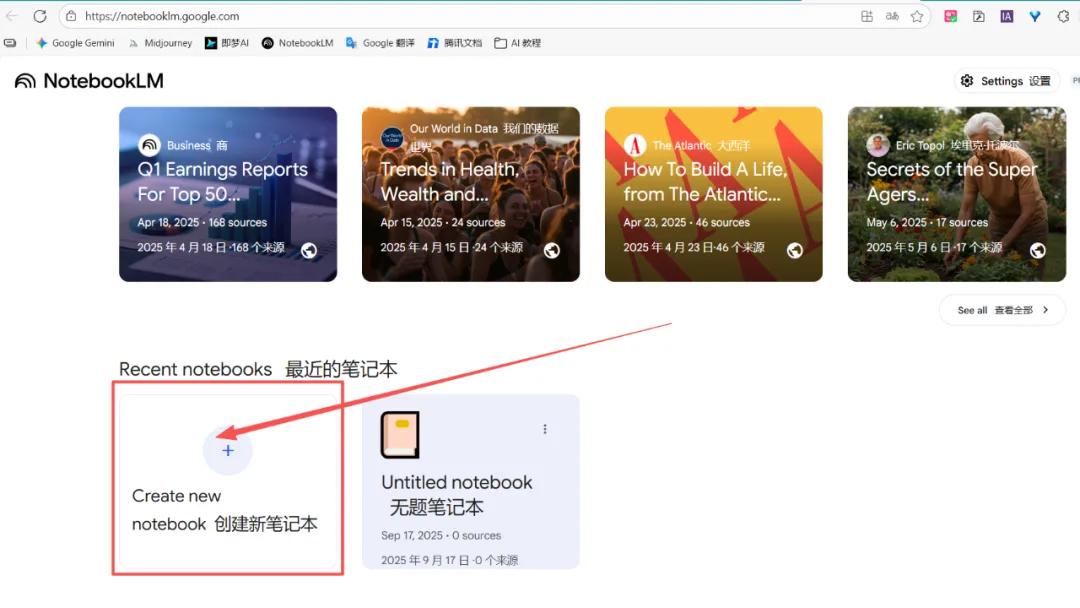Click the chevron arrow in See all button
The image size is (1080, 608).
point(1046,311)
